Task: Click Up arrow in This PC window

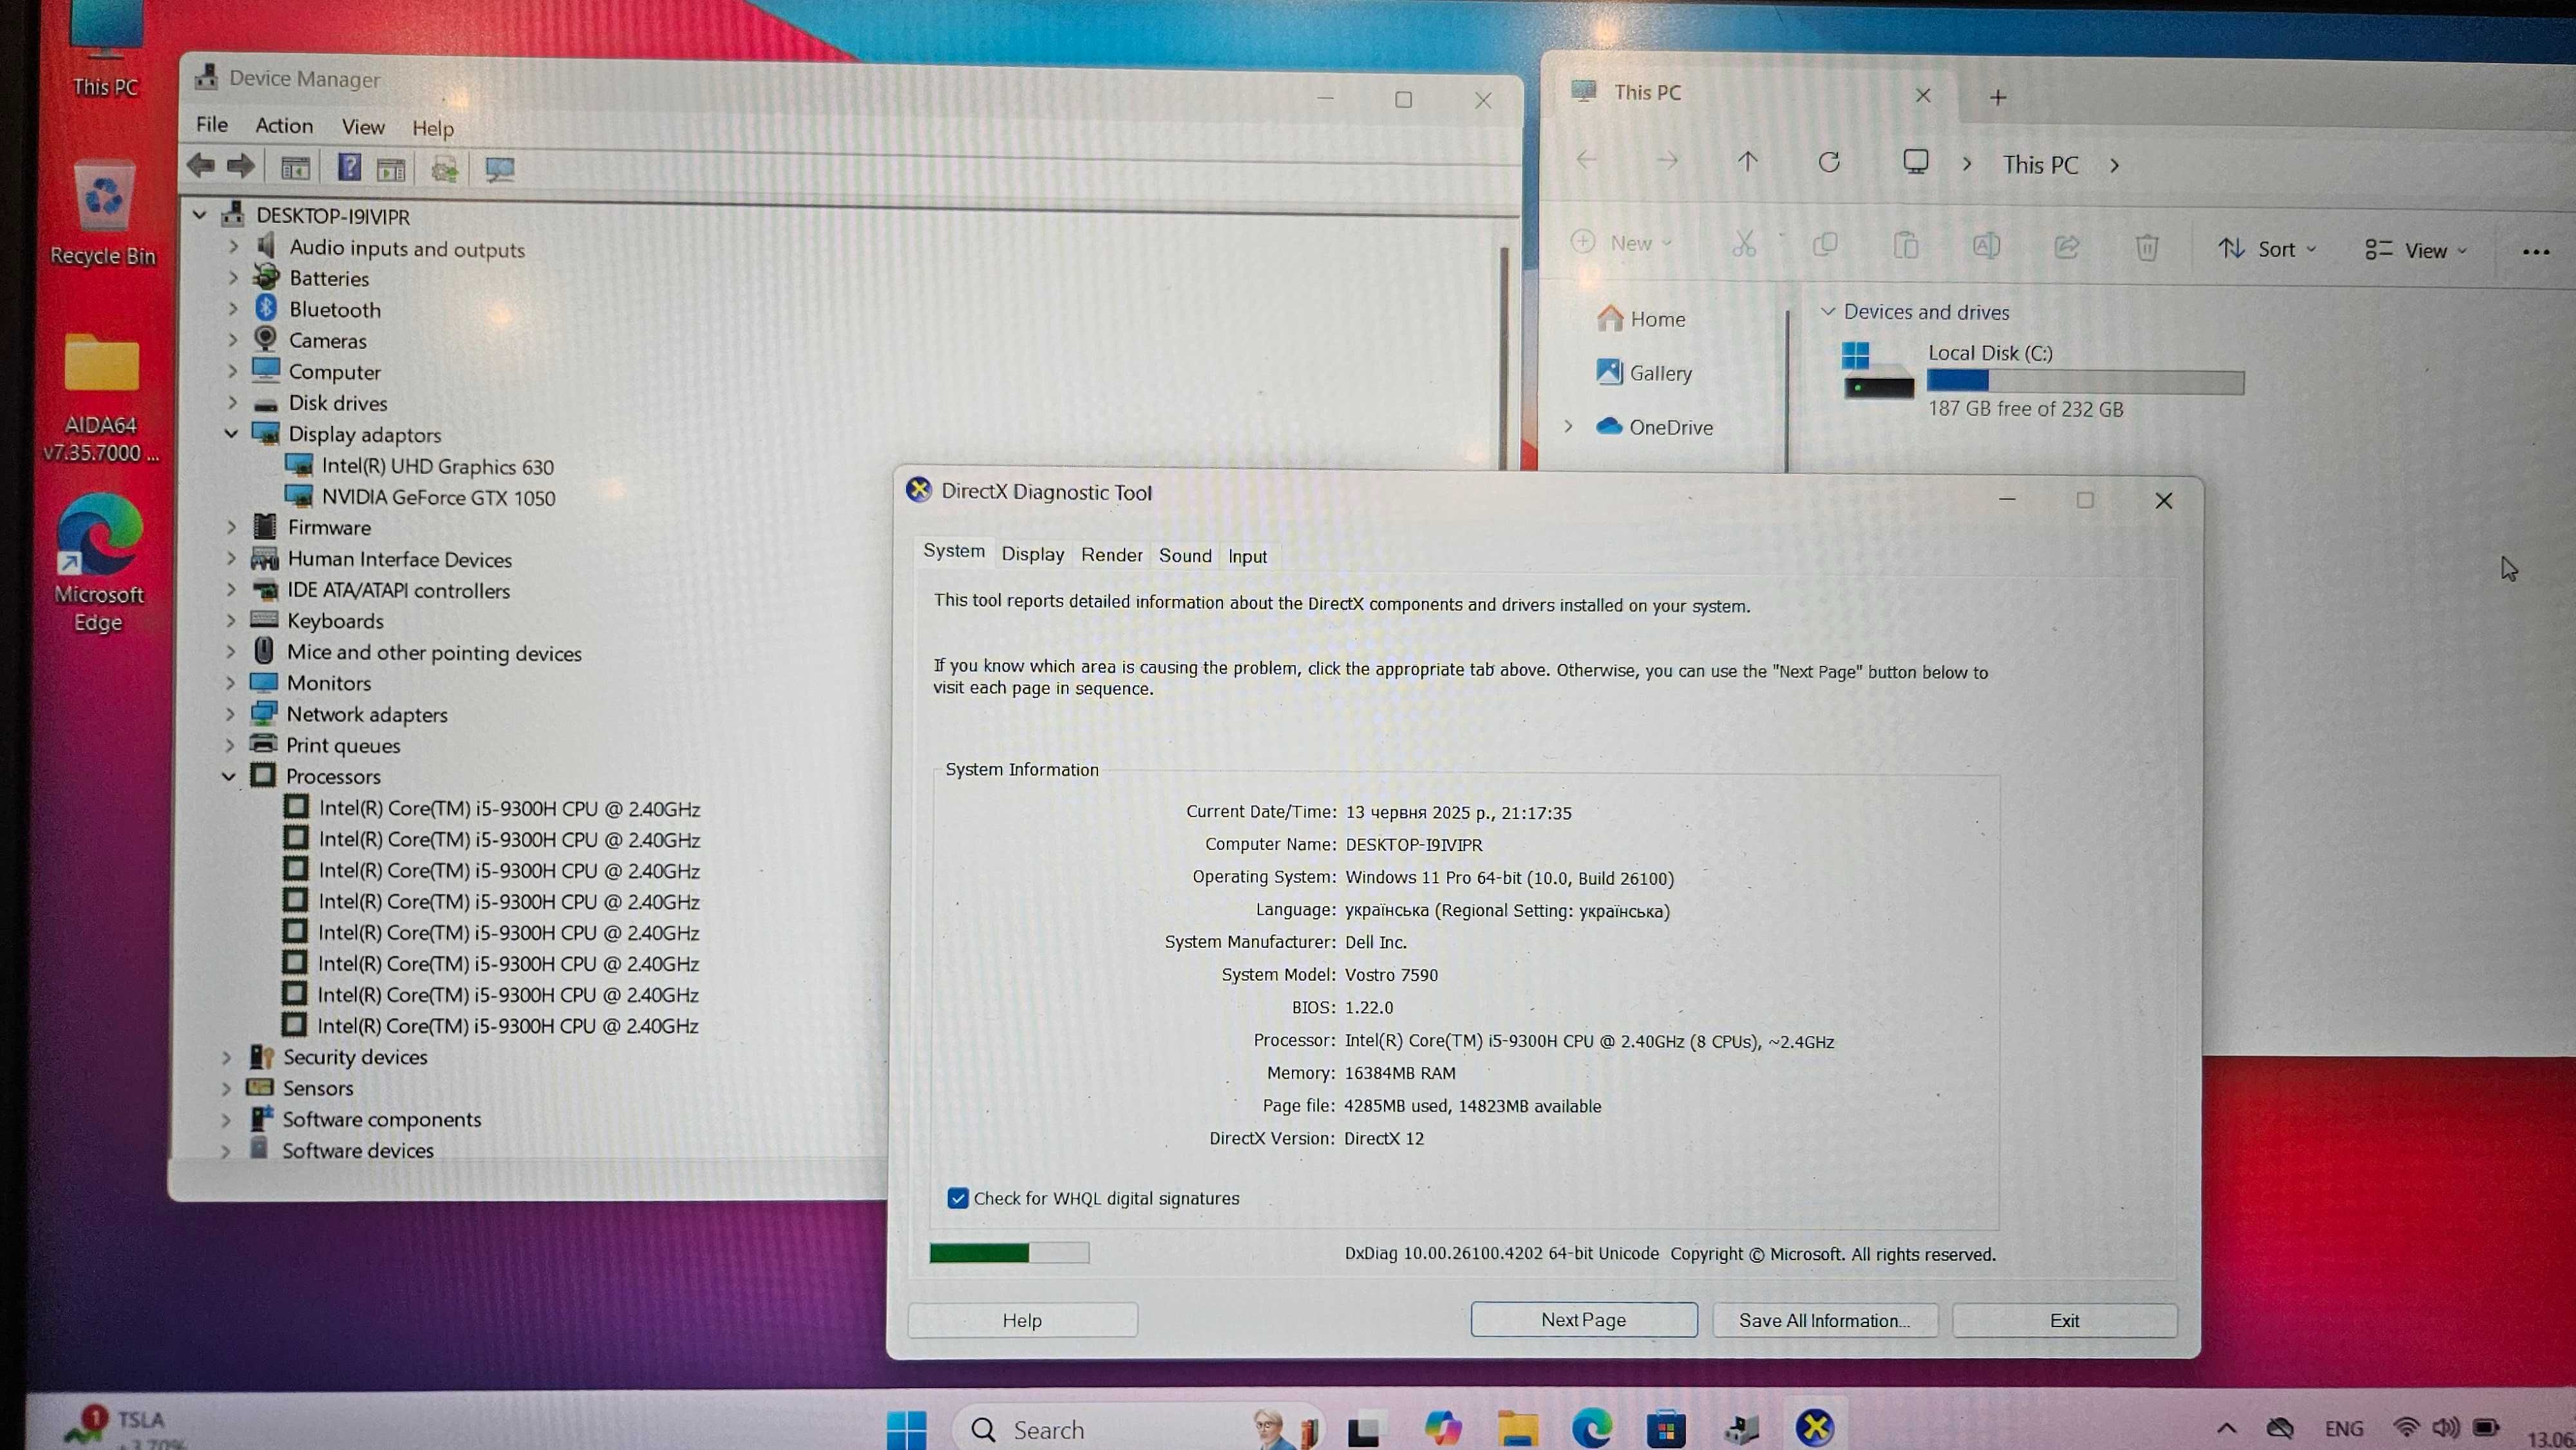Action: click(1747, 161)
